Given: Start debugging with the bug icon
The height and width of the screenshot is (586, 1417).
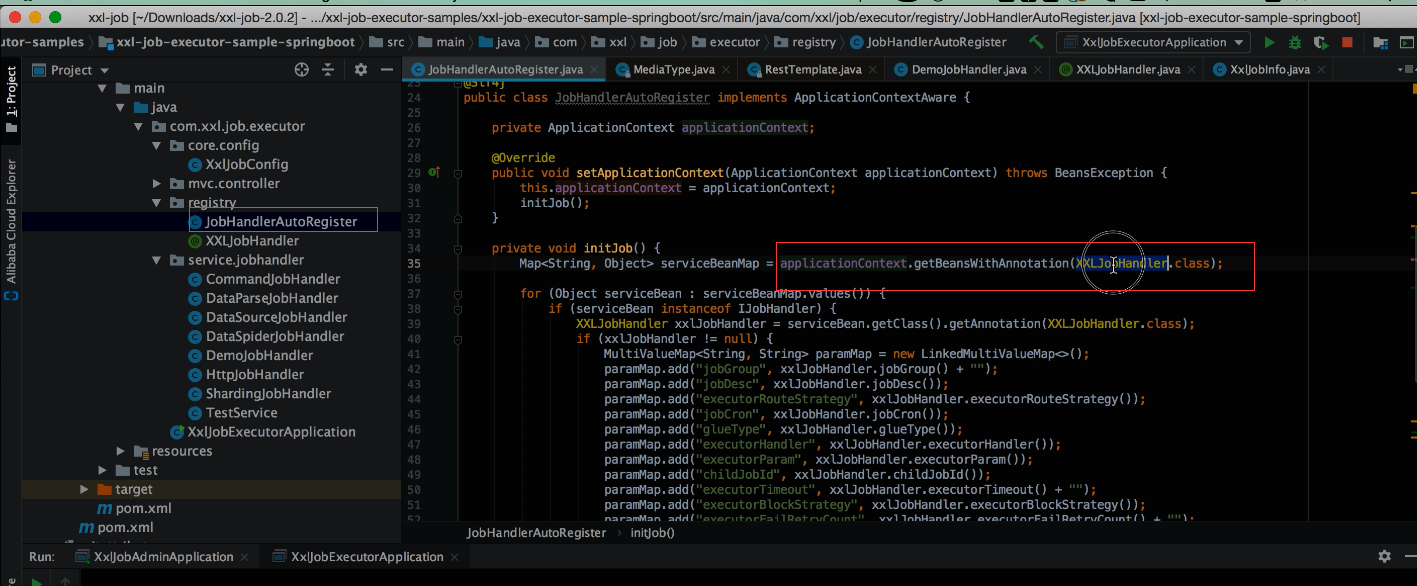Looking at the screenshot, I should click(x=1295, y=43).
